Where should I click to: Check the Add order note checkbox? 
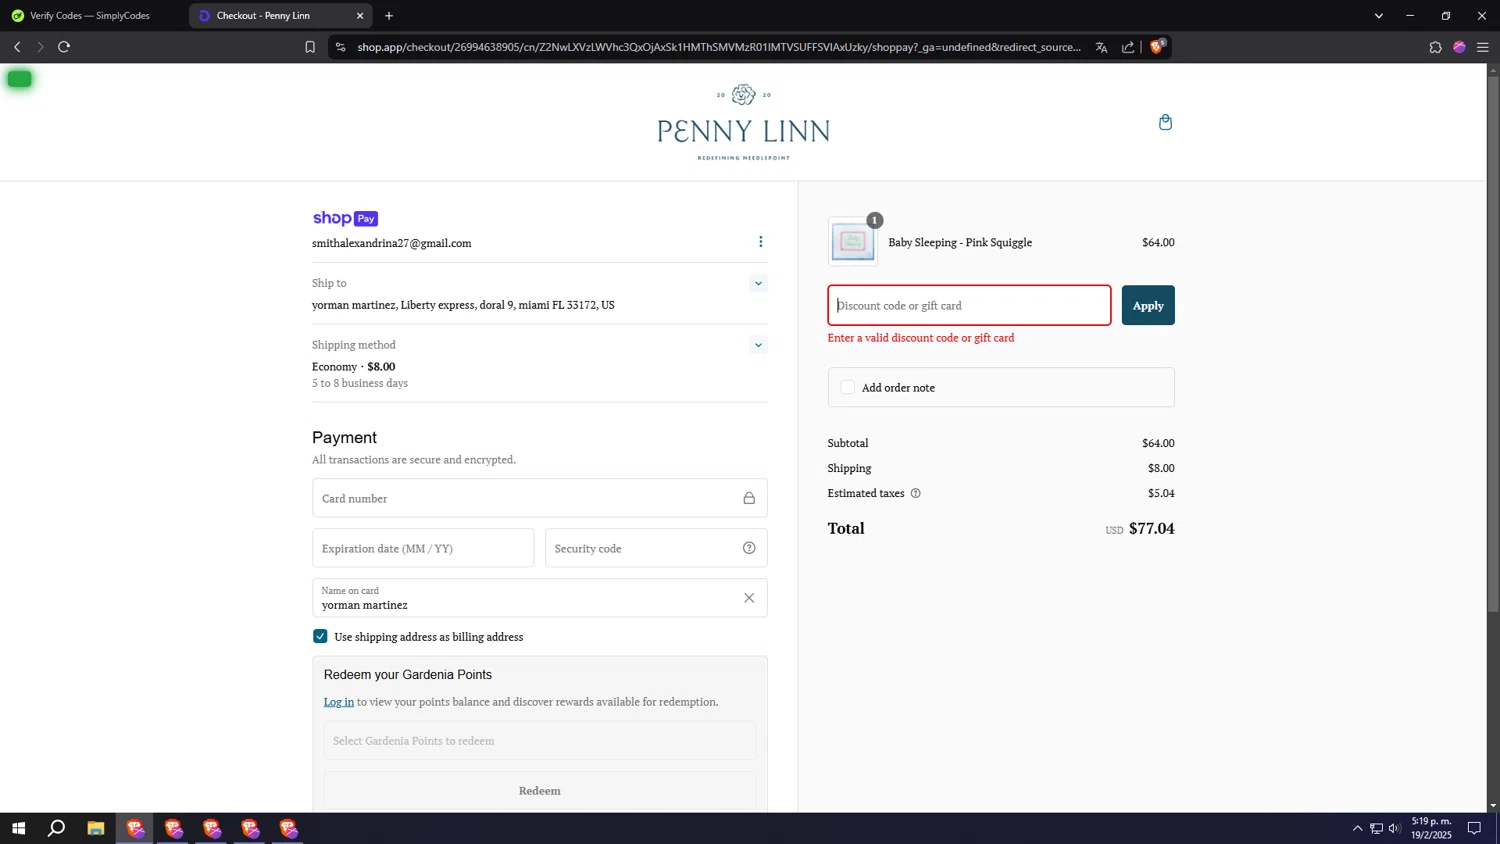pyautogui.click(x=848, y=387)
